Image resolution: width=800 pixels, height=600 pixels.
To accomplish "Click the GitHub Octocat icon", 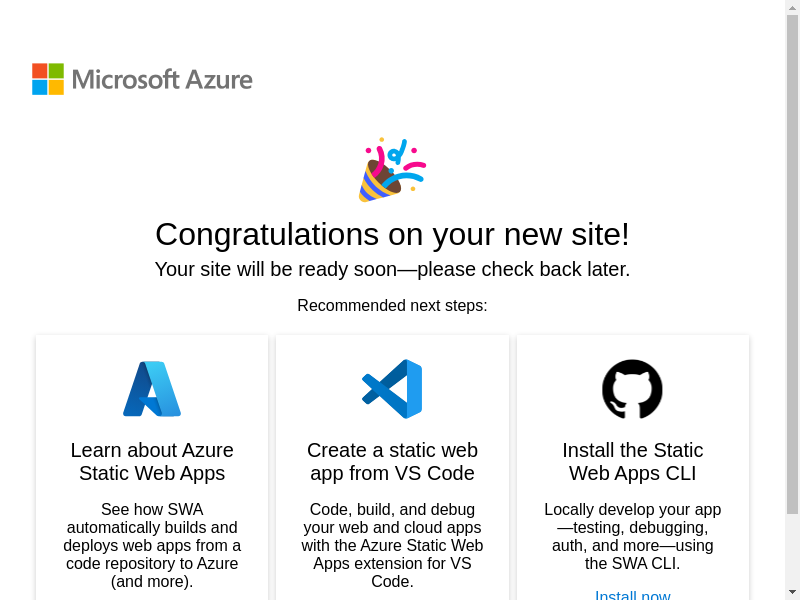I will pos(632,389).
